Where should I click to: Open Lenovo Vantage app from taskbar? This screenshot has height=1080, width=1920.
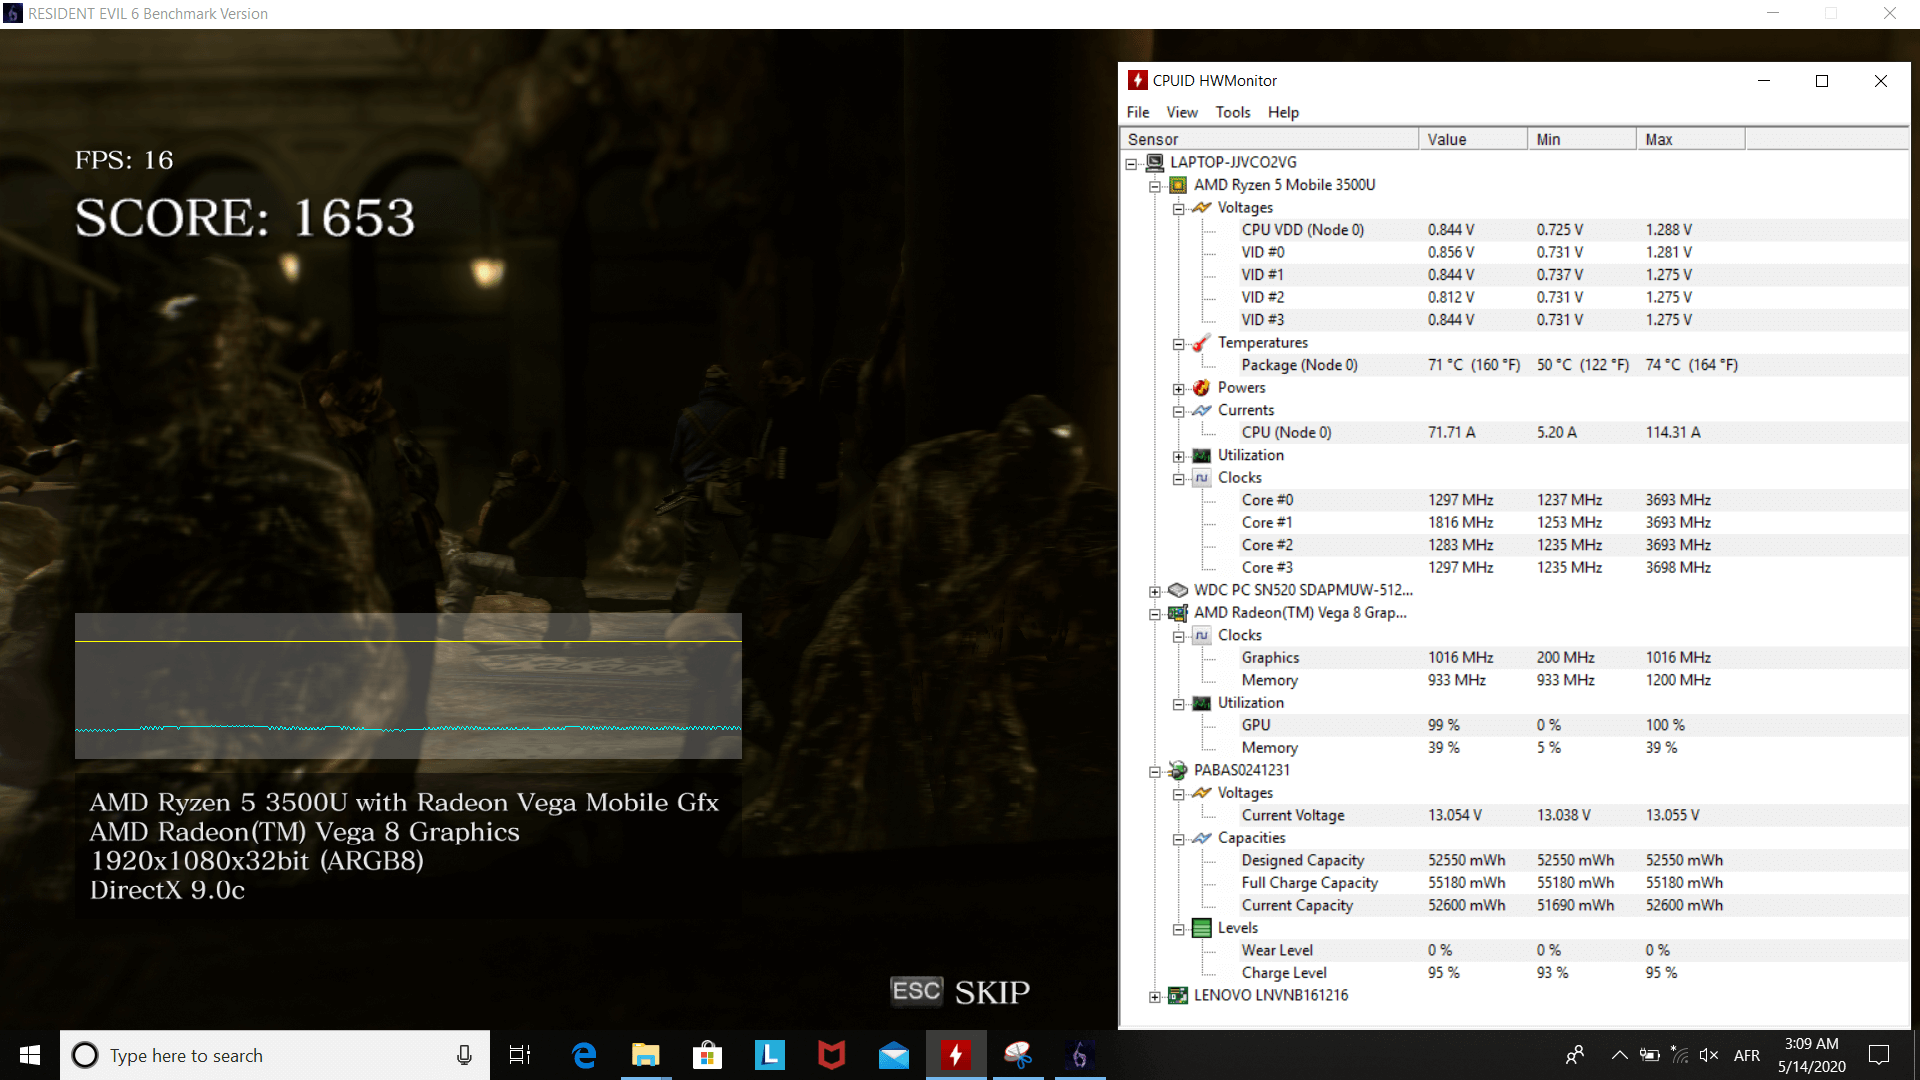pos(770,1055)
